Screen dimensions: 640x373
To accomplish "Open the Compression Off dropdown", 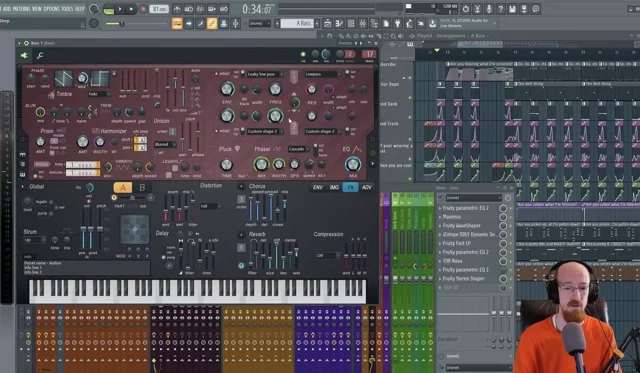I will pyautogui.click(x=328, y=255).
